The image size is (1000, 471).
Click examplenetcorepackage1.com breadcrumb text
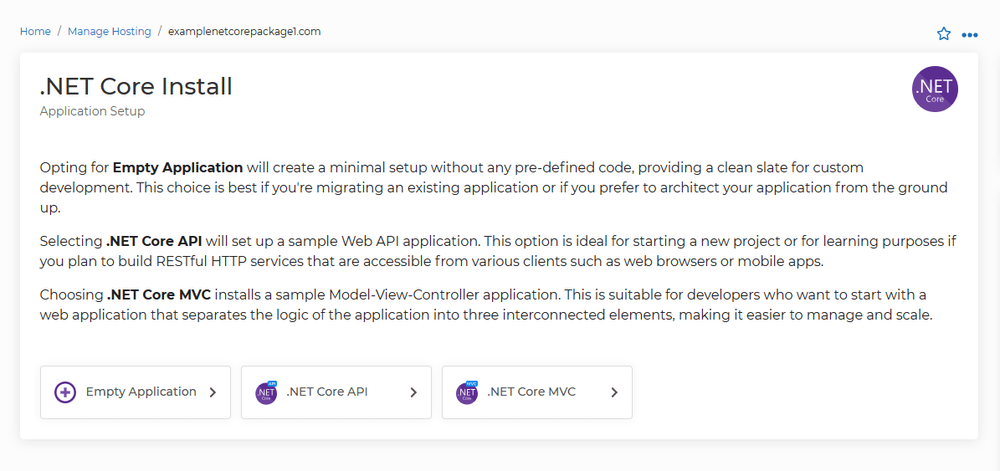coord(244,31)
